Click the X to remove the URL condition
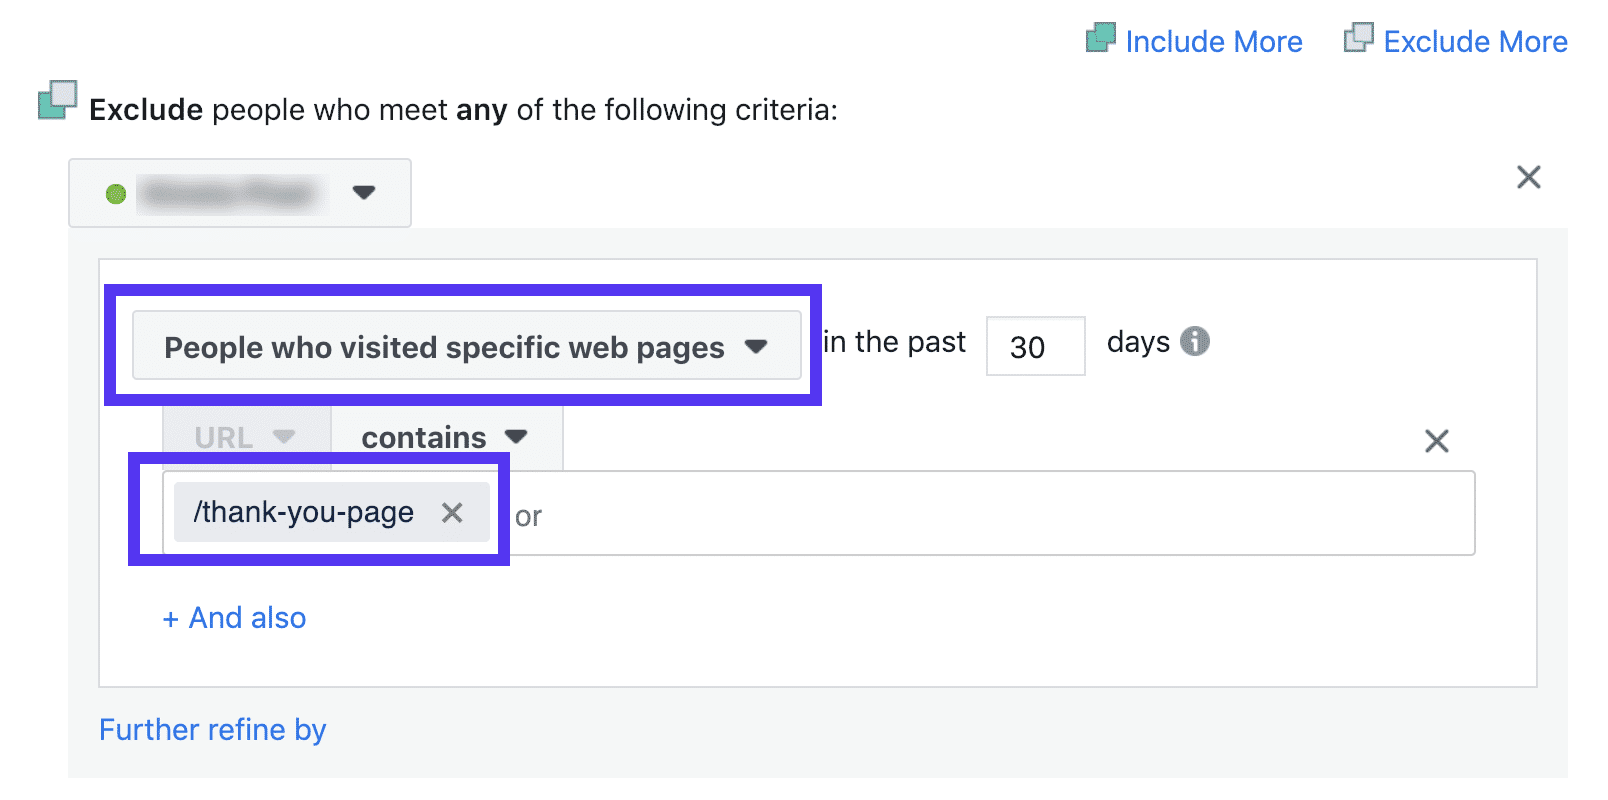 1437,440
